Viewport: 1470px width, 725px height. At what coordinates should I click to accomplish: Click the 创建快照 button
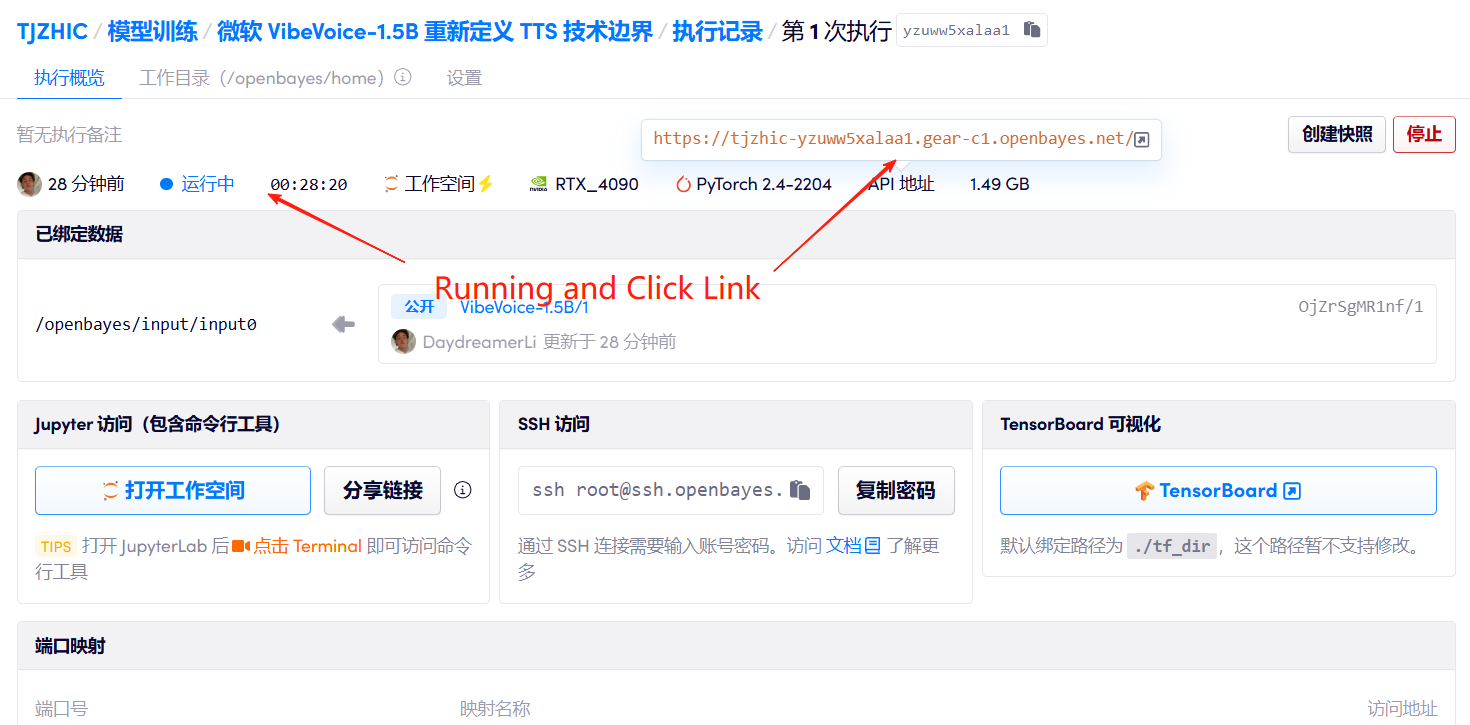click(x=1336, y=134)
